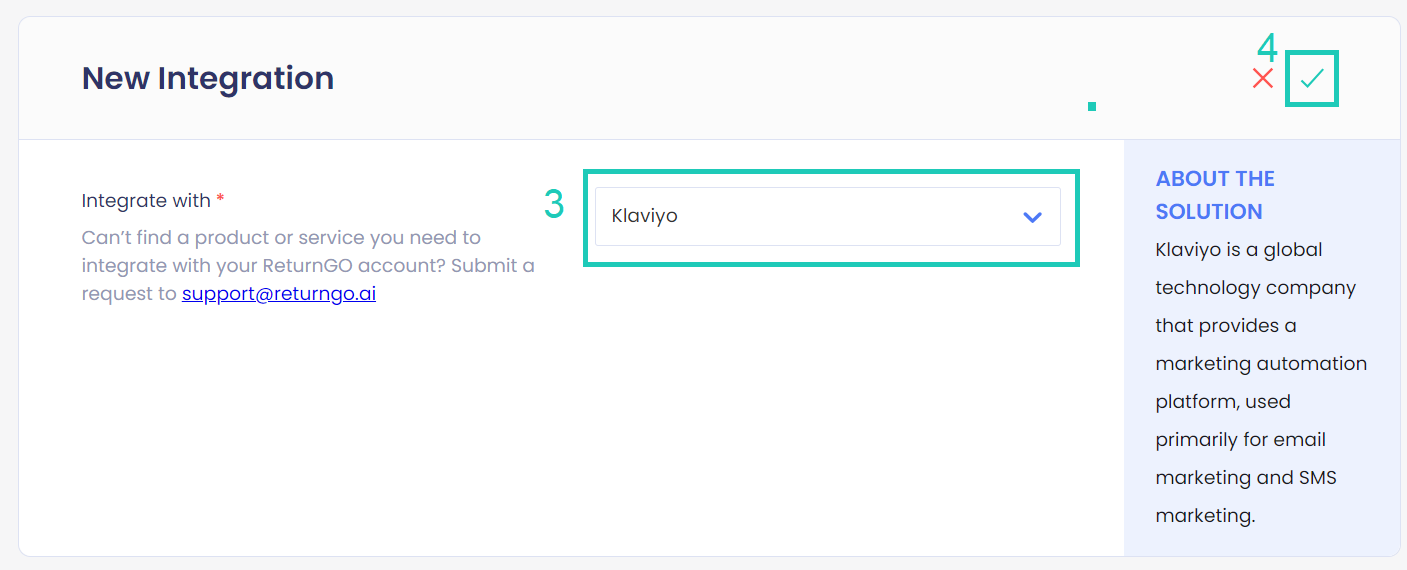
Task: Click the "marketing and SMS" description line
Action: (x=1246, y=478)
